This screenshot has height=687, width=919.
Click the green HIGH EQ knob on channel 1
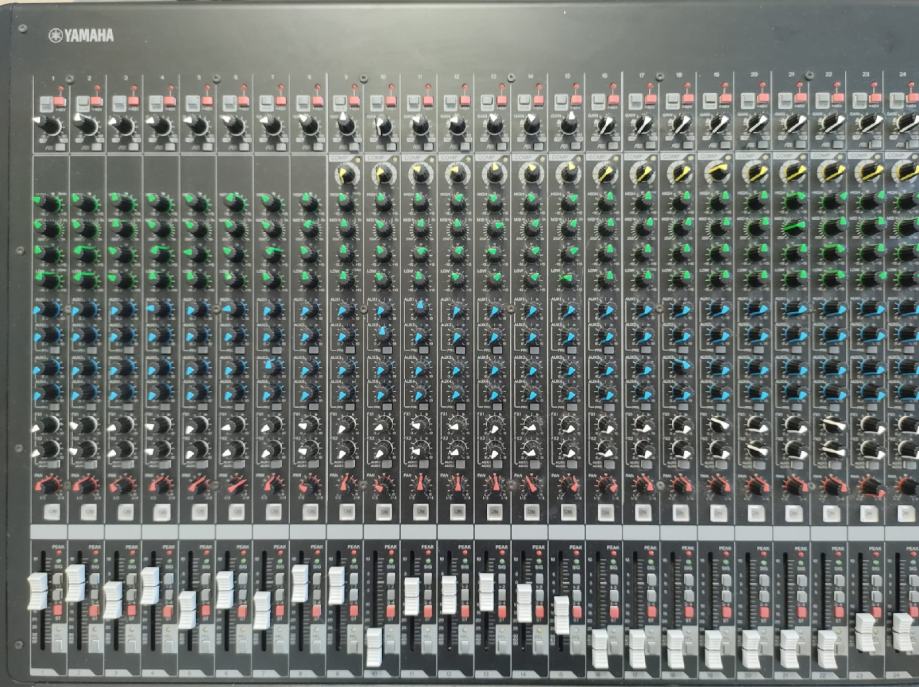coord(49,203)
